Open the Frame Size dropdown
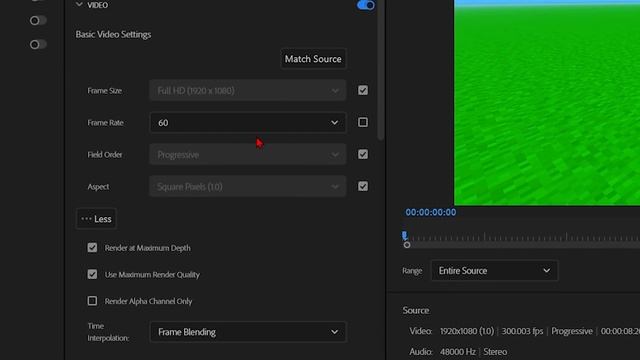The image size is (640, 360). [x=248, y=90]
